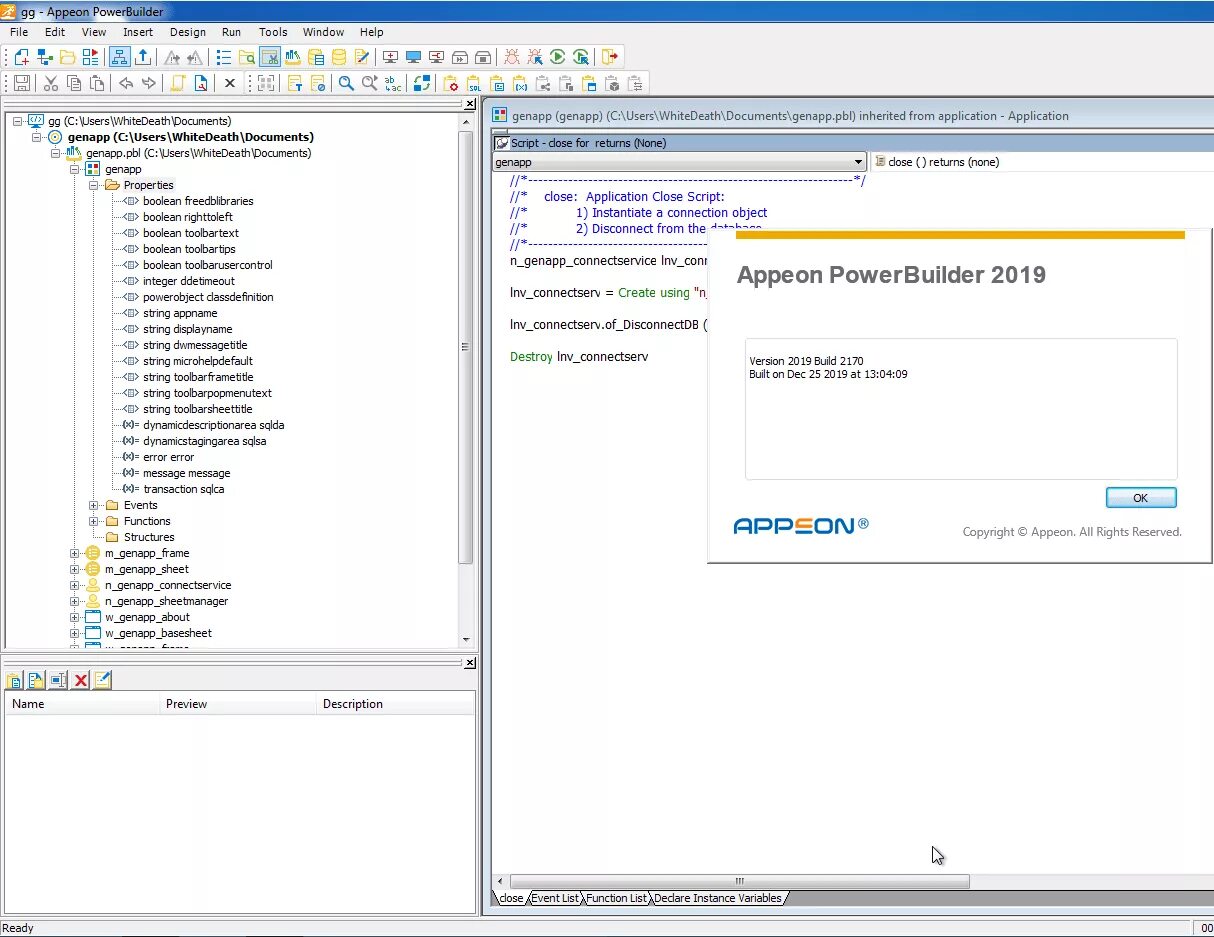Save the script using the diskette icon
Viewport: 1214px width, 937px height.
click(x=20, y=83)
